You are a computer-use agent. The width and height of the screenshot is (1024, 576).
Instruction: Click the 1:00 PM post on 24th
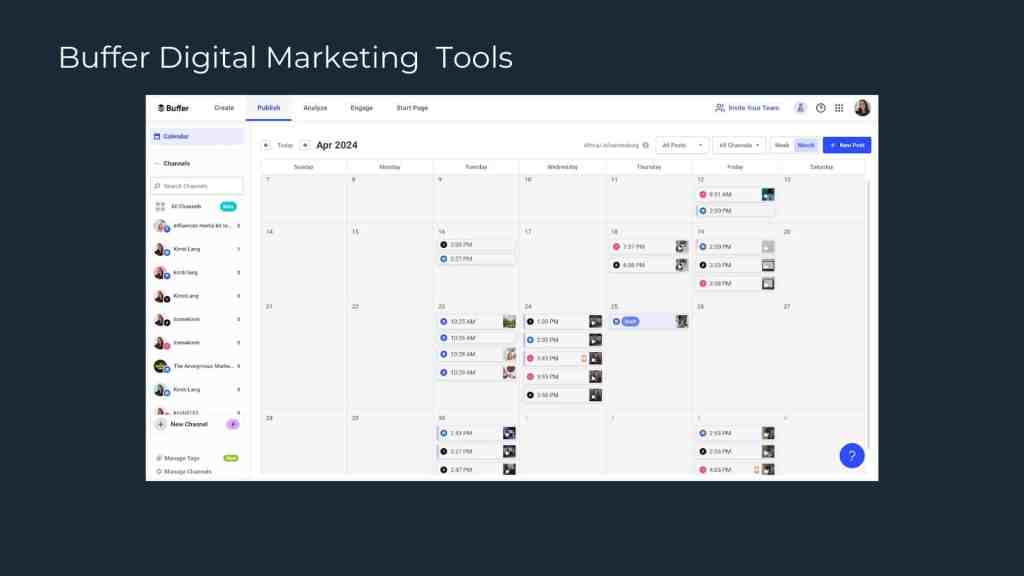[x=562, y=321]
